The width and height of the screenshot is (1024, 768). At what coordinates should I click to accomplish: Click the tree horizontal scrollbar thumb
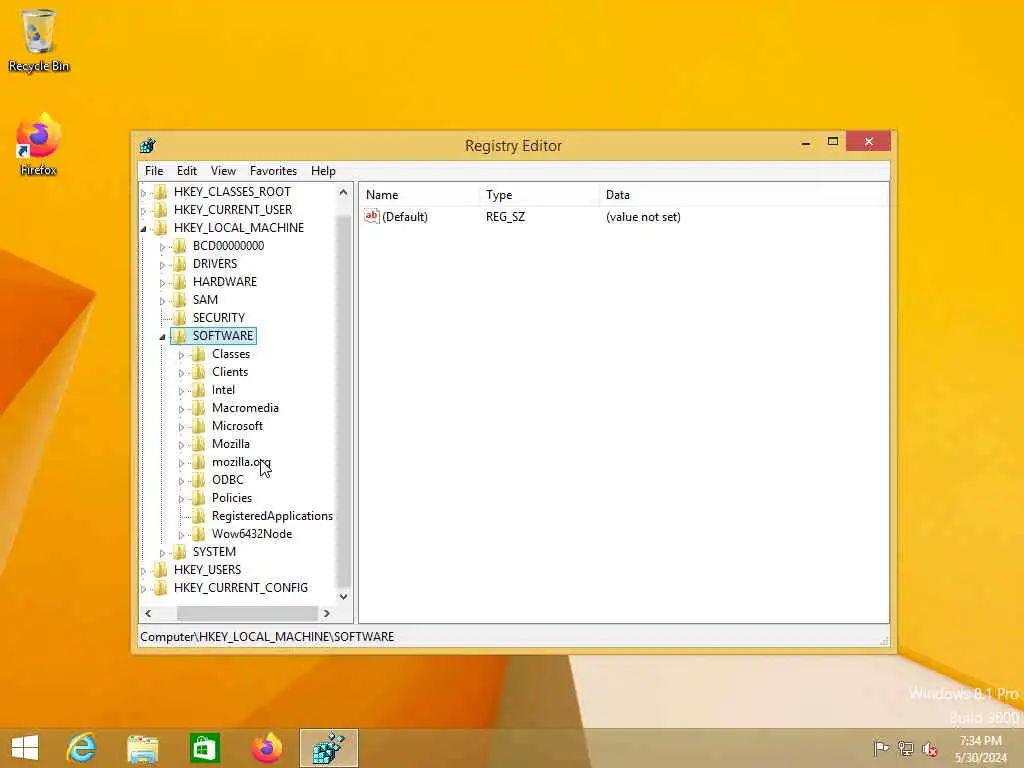pyautogui.click(x=247, y=613)
